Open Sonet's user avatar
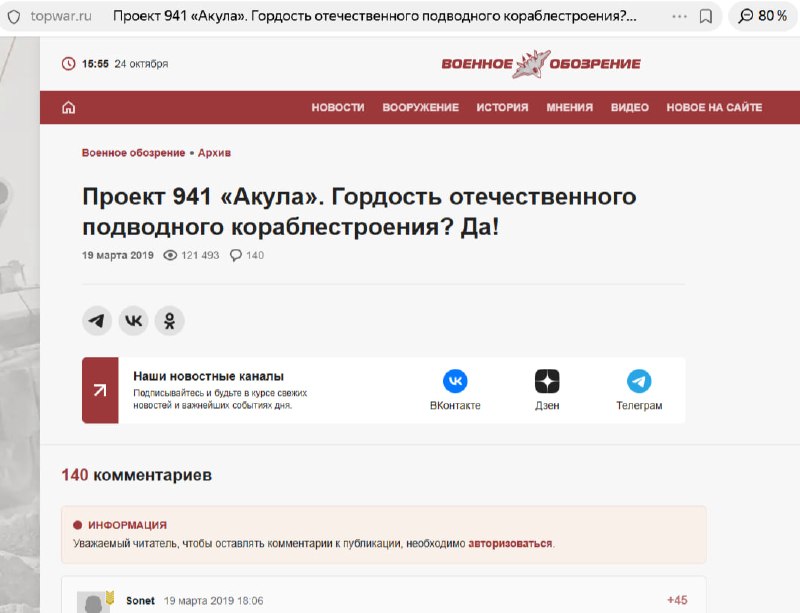Image resolution: width=800 pixels, height=613 pixels. click(93, 602)
